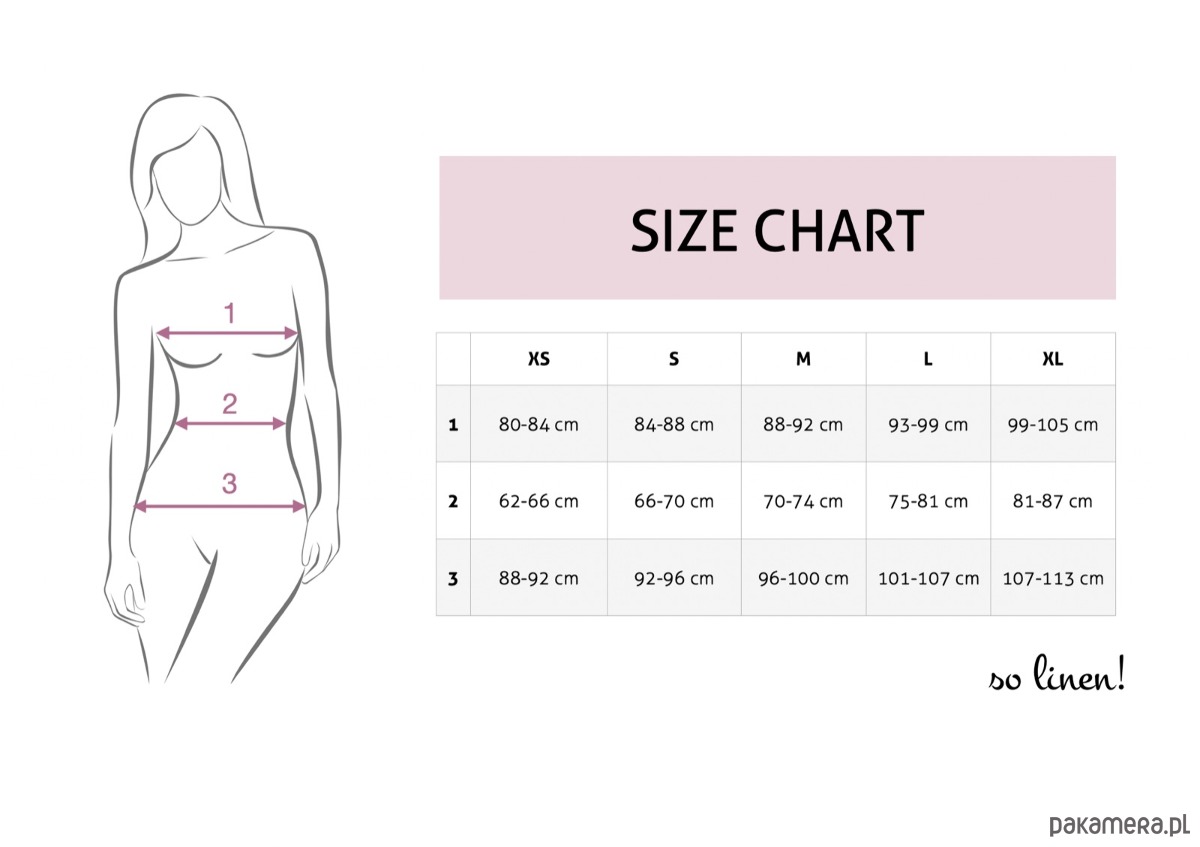This screenshot has height=847, width=1200.
Task: Click row label 3 in table
Action: [453, 578]
